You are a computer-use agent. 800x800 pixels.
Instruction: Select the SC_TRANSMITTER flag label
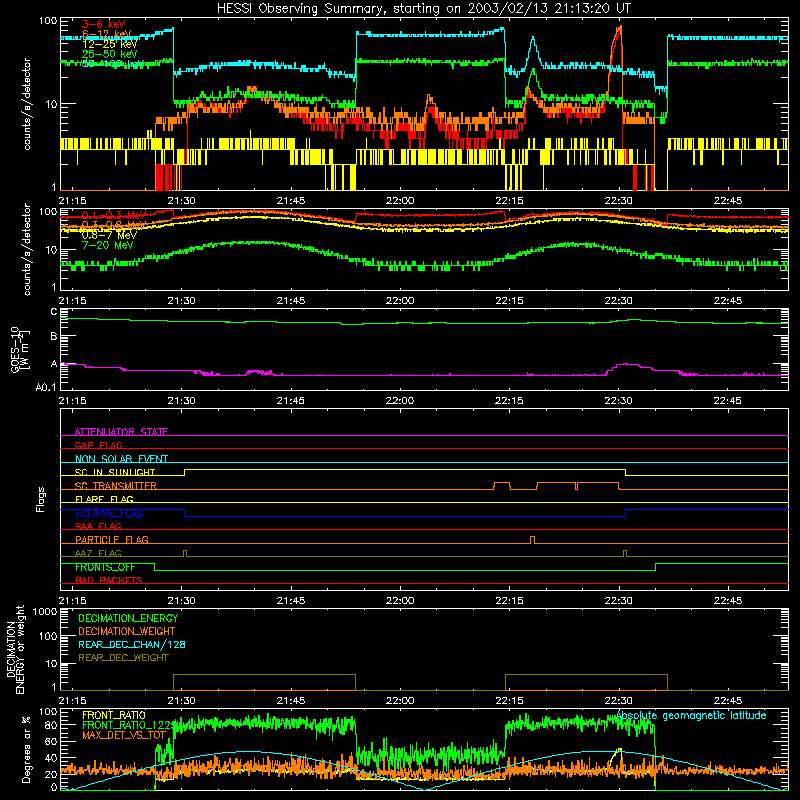click(x=116, y=486)
